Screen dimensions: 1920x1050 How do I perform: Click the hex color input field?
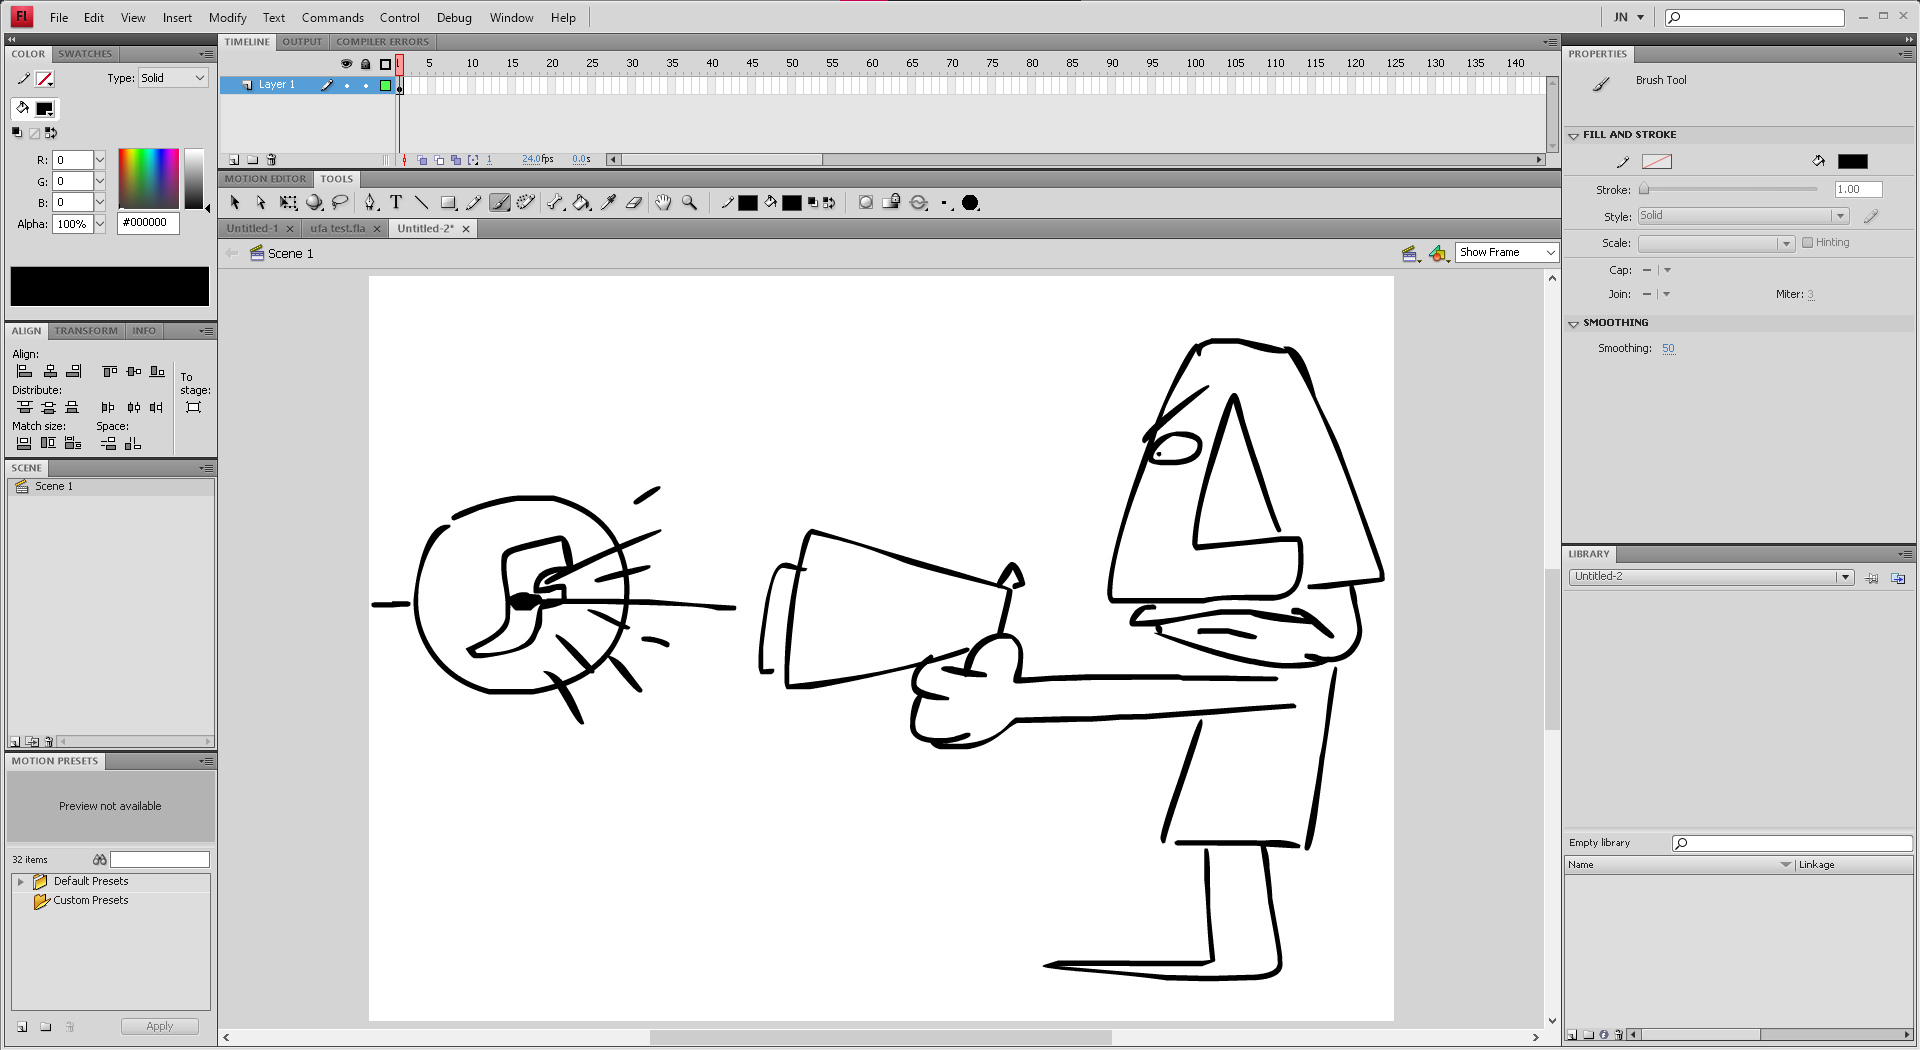tap(148, 223)
